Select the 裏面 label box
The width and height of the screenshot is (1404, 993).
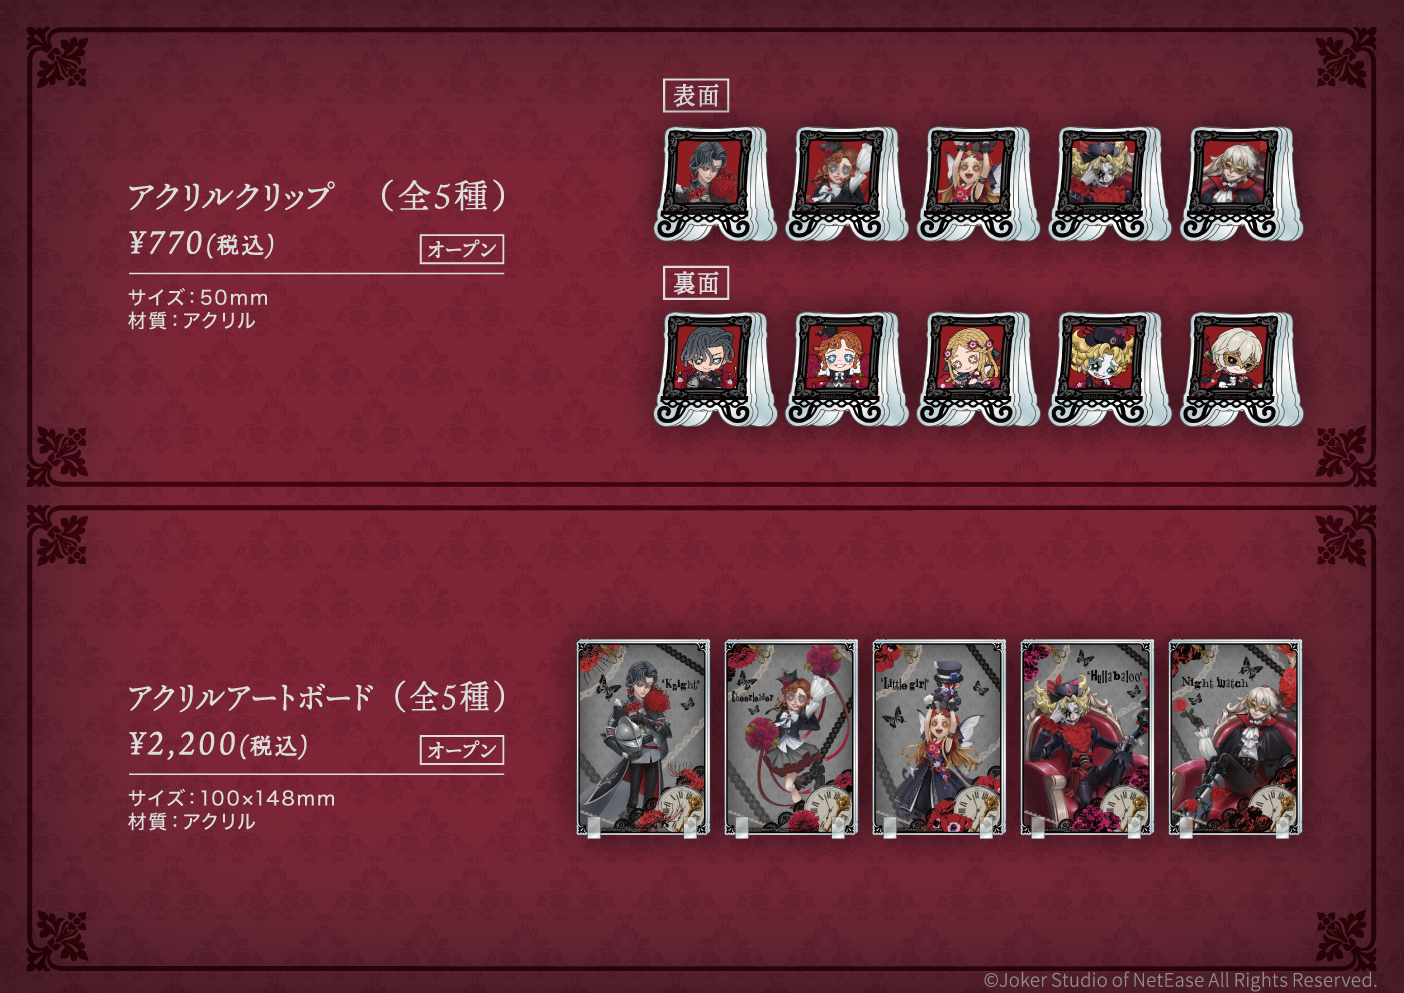coord(696,283)
